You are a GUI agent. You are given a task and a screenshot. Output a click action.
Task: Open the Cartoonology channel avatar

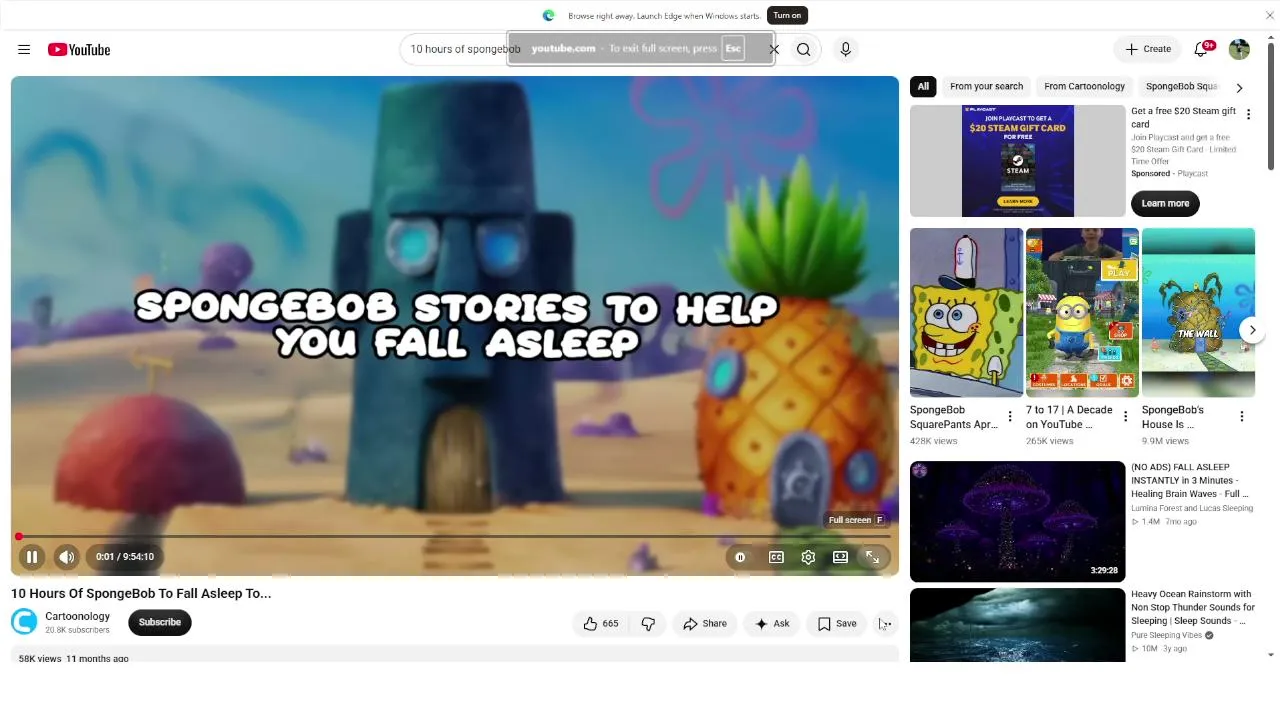coord(24,622)
